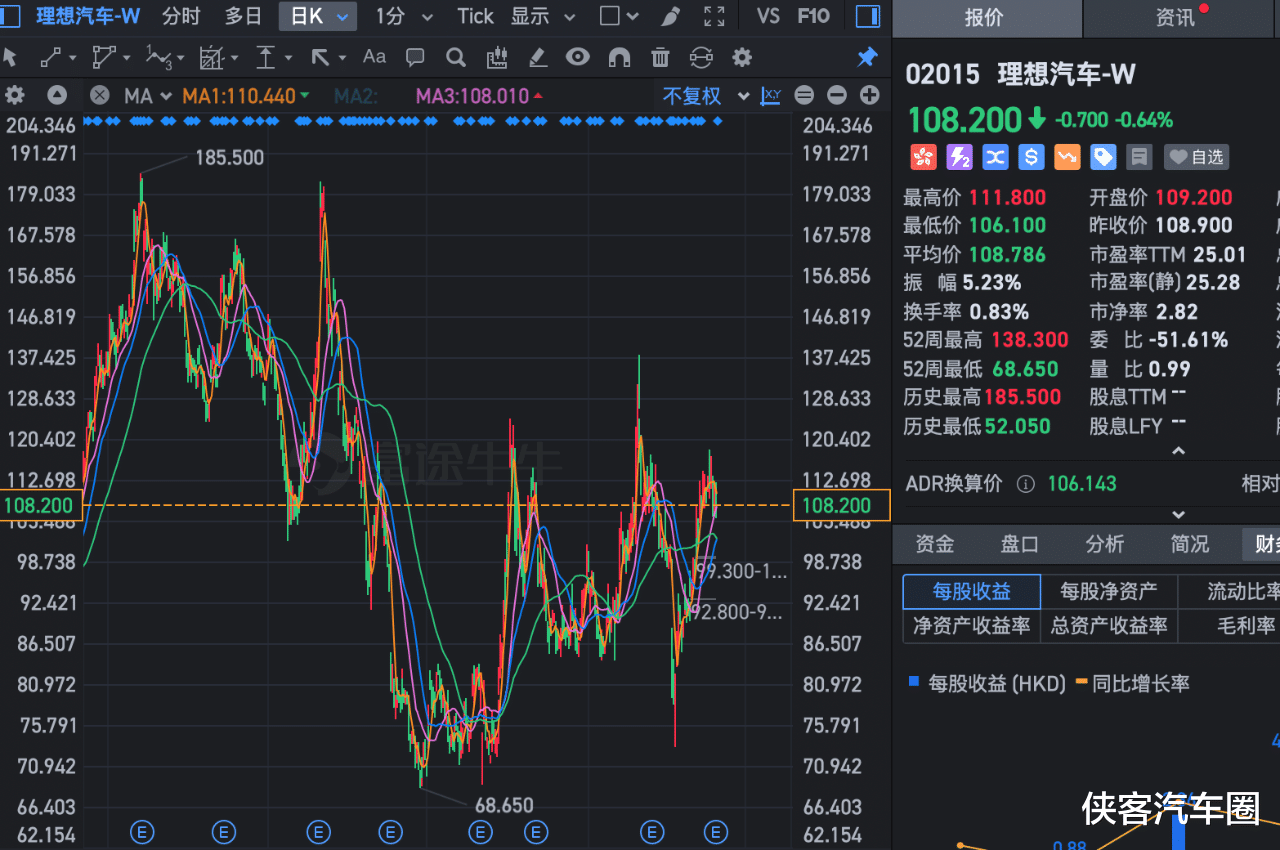This screenshot has width=1280, height=850.
Task: Expand the section below ADR price
Action: 1178,515
